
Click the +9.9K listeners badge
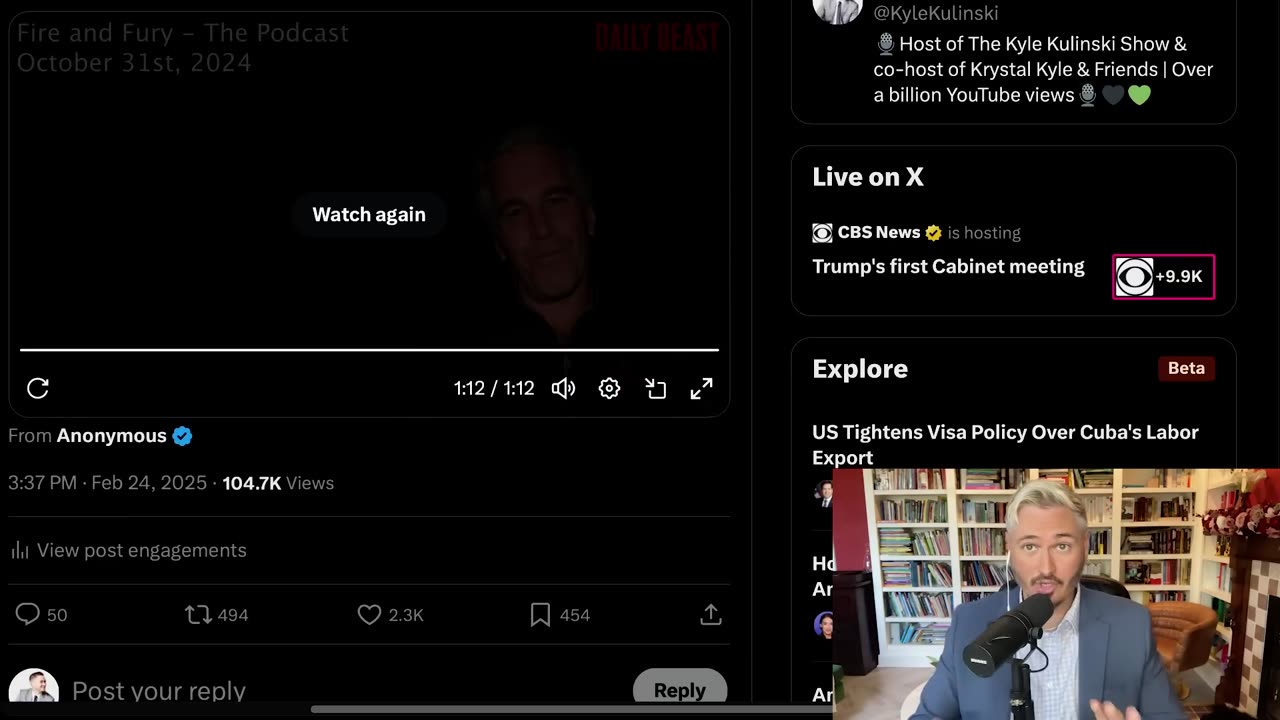(1164, 277)
